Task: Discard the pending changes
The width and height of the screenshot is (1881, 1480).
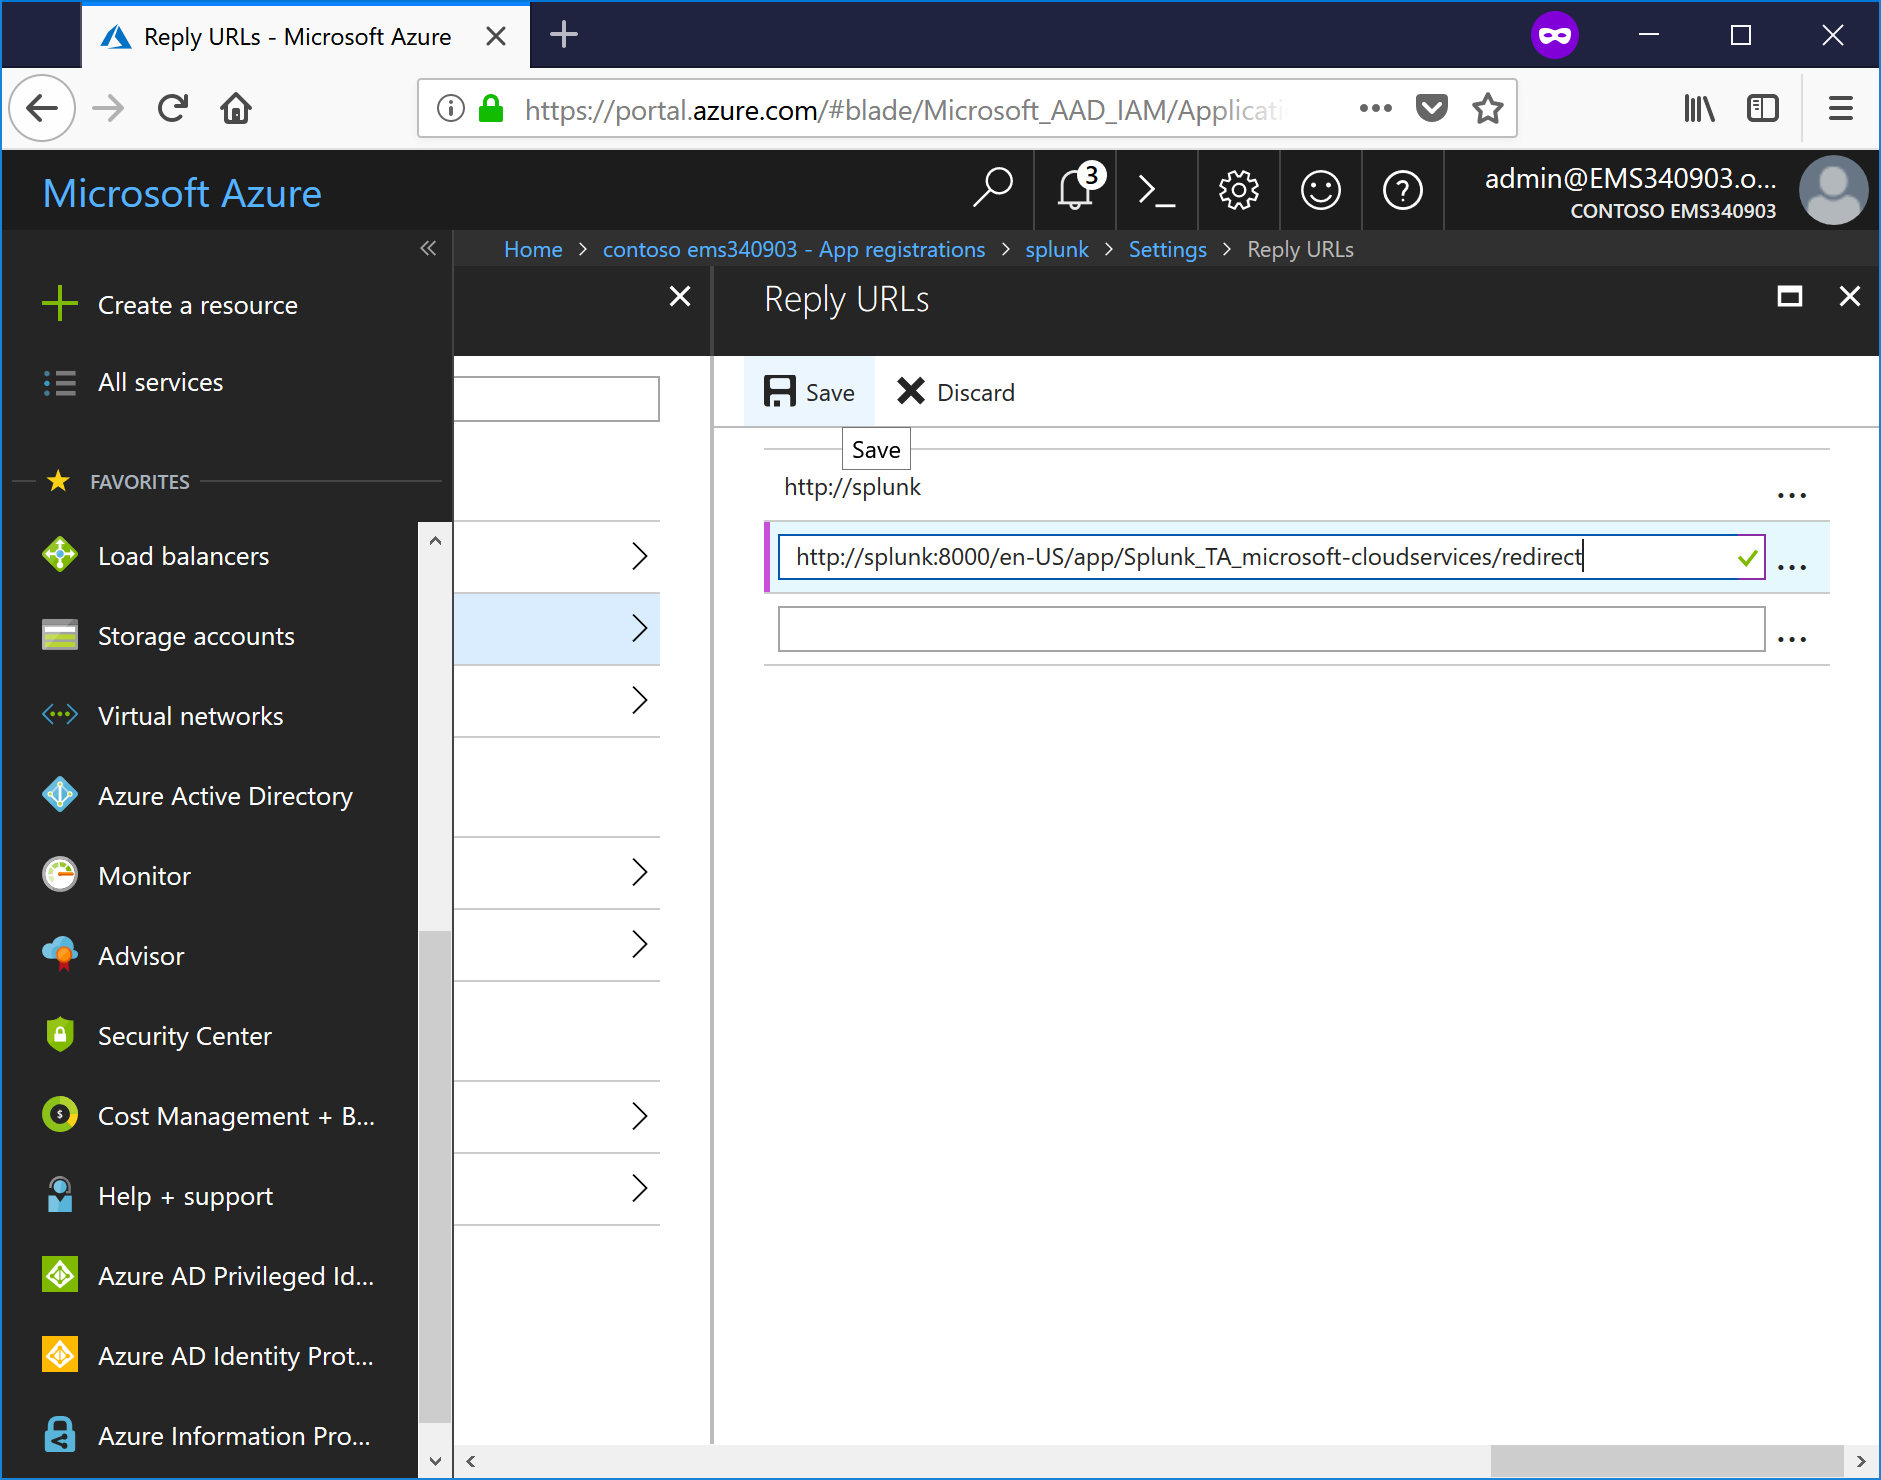Action: click(x=953, y=391)
